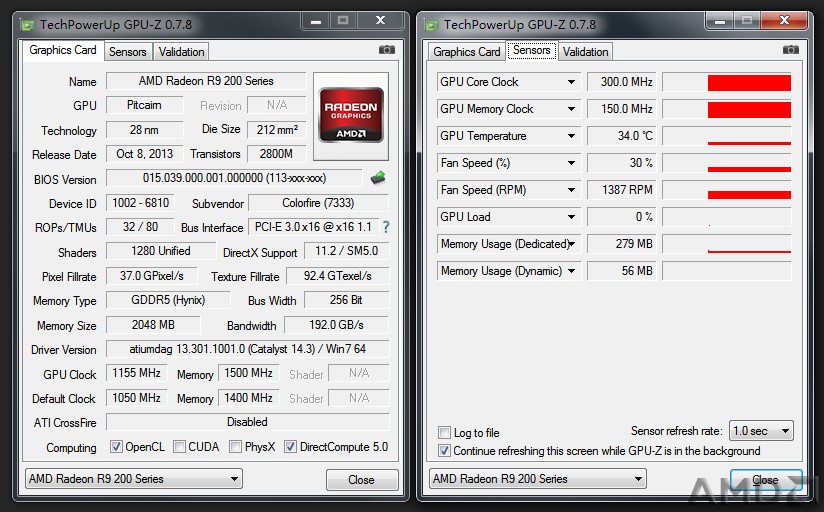Toggle the DirectCompute 5.0 checkbox
The width and height of the screenshot is (824, 512).
[290, 447]
